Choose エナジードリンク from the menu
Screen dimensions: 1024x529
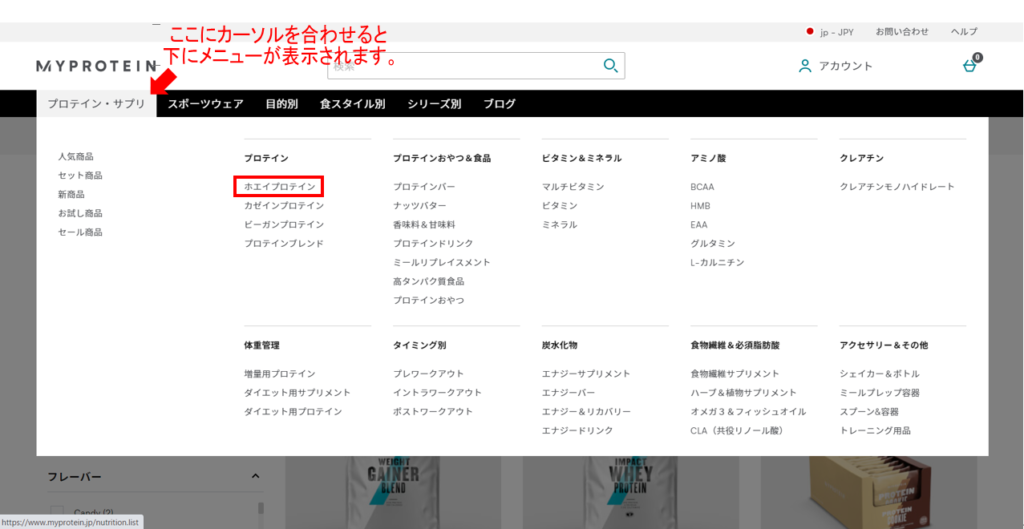578,431
